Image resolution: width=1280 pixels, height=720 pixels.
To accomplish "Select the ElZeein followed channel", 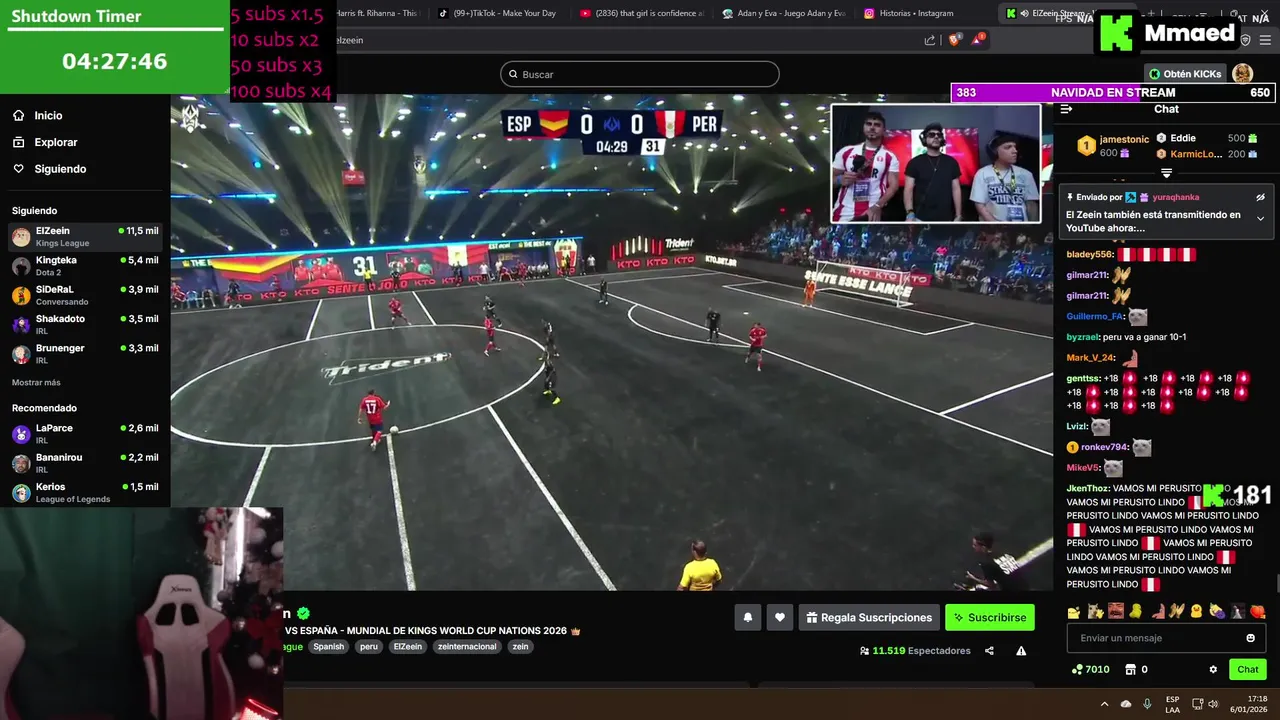I will click(85, 237).
